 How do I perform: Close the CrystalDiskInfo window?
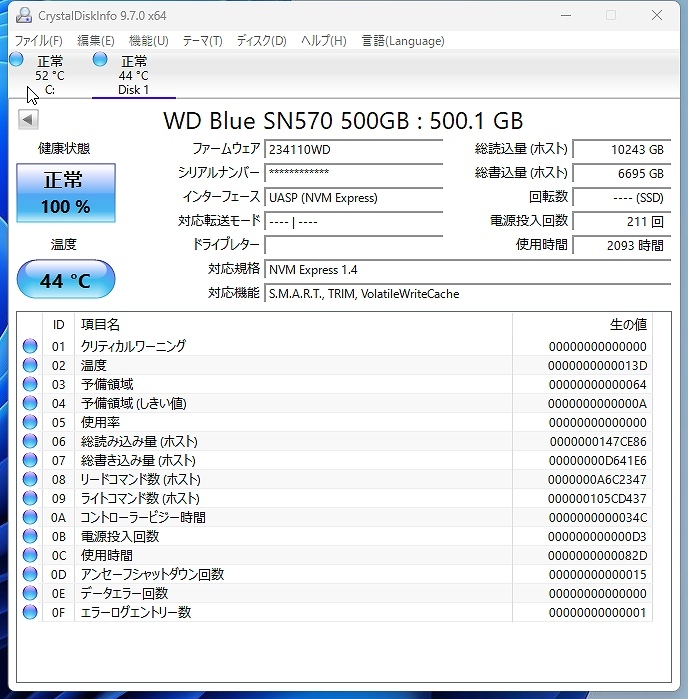[657, 16]
